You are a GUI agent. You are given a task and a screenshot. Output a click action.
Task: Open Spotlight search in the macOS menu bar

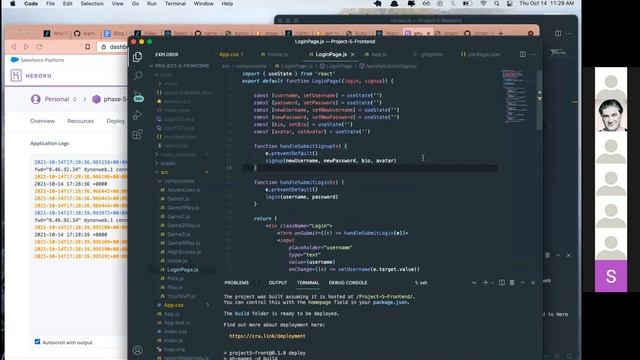[497, 4]
